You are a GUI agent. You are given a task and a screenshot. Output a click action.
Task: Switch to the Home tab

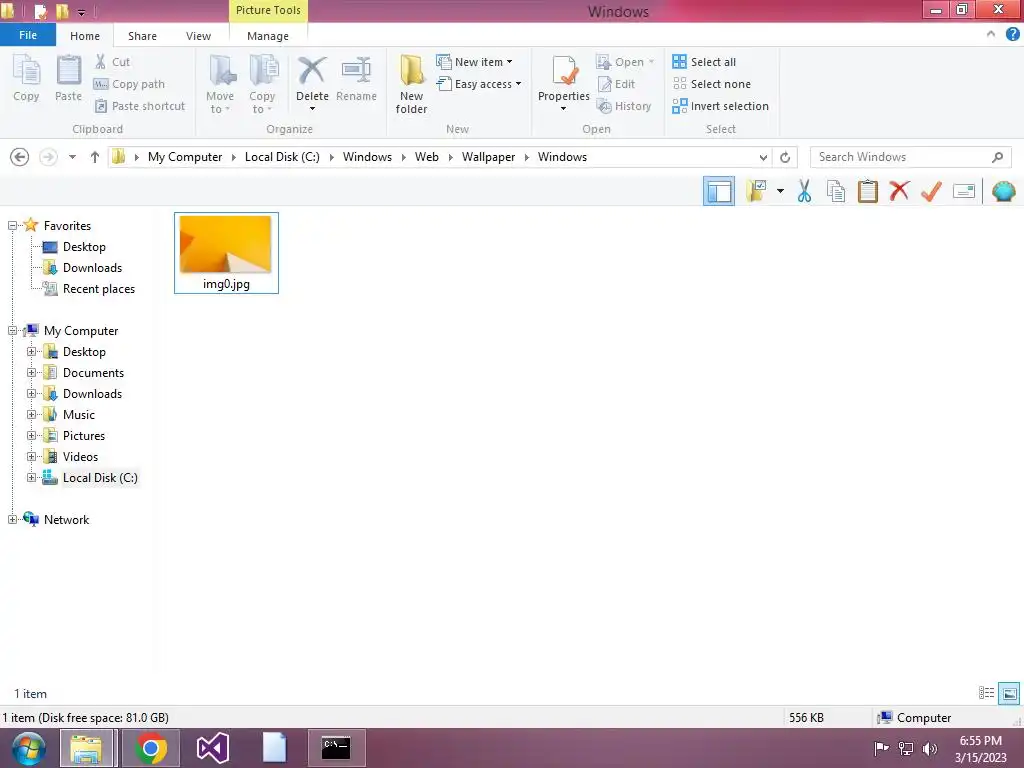(x=85, y=36)
